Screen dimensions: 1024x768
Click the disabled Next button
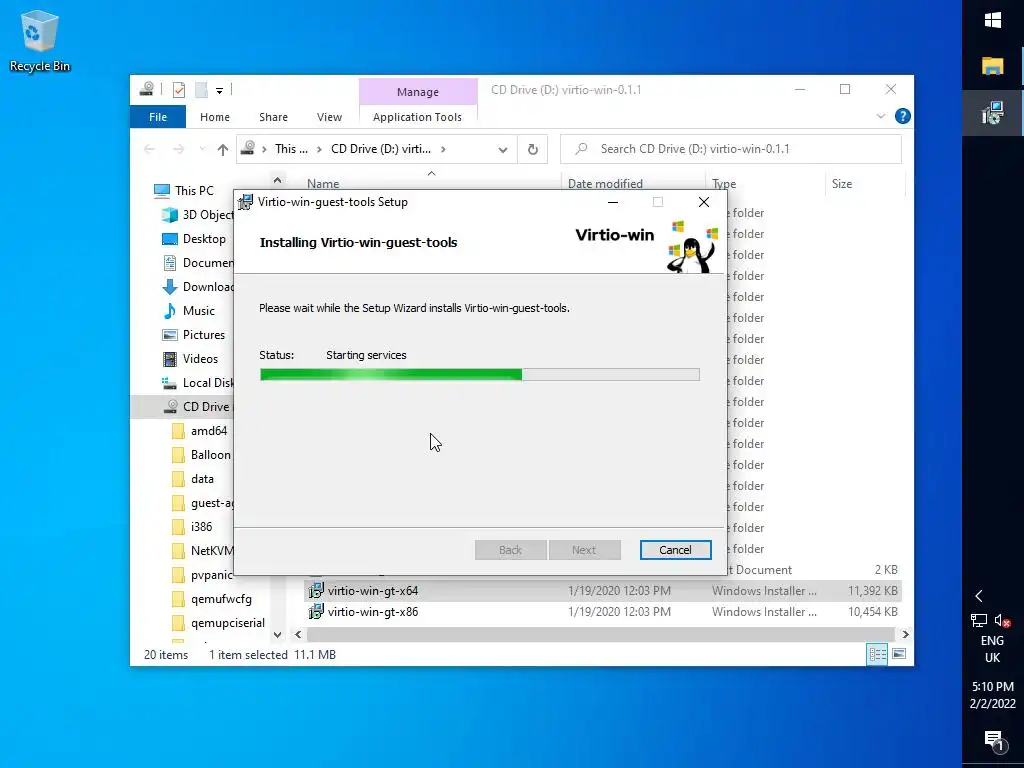[584, 550]
